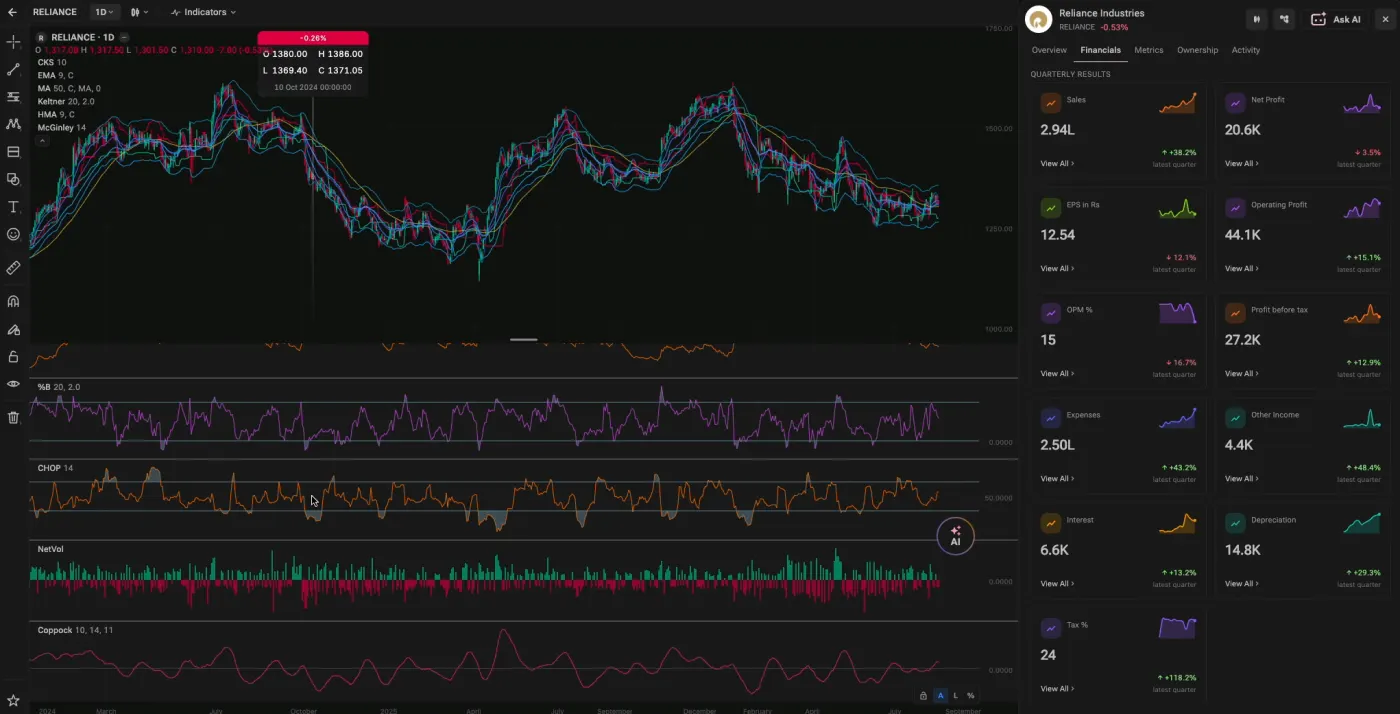Select the crosshair cursor tool
1400x714 pixels.
(13, 42)
